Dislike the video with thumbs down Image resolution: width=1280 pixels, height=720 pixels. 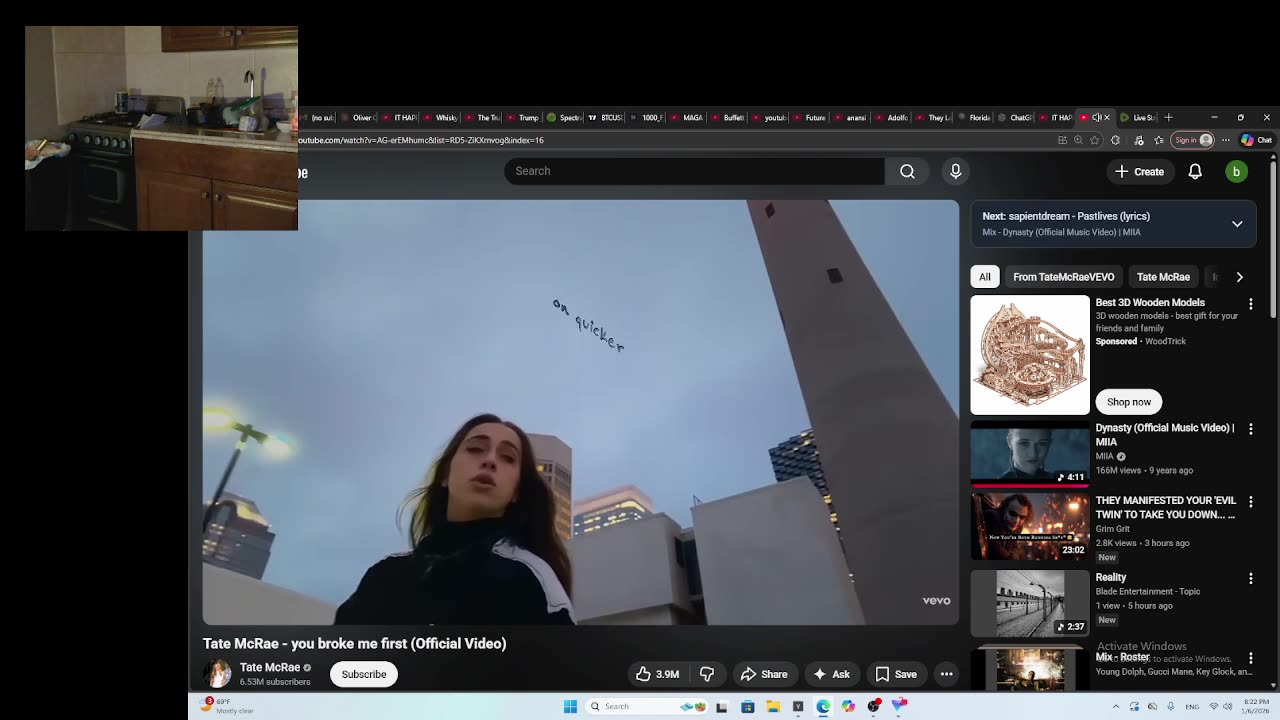point(707,674)
